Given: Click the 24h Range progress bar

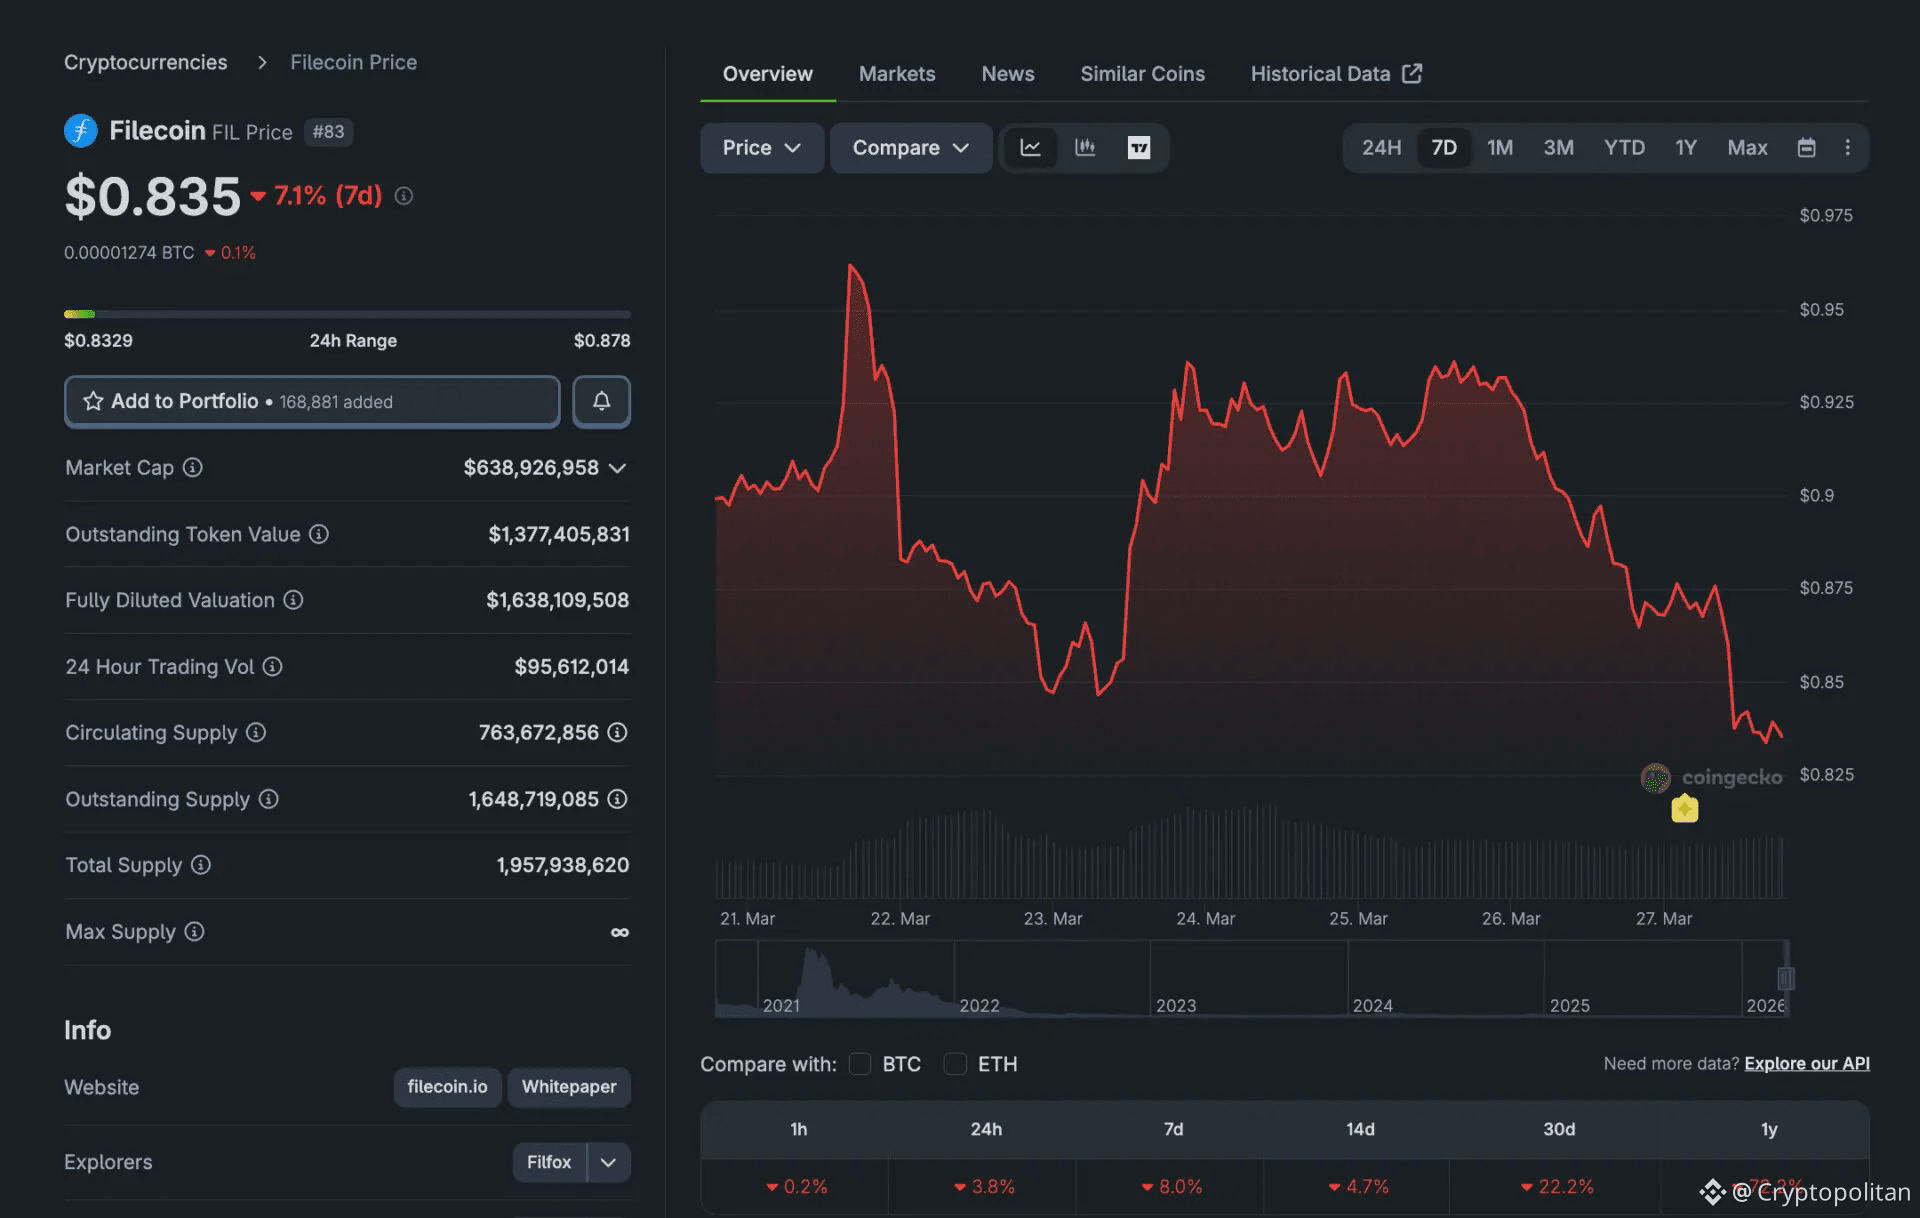Looking at the screenshot, I should tap(347, 314).
